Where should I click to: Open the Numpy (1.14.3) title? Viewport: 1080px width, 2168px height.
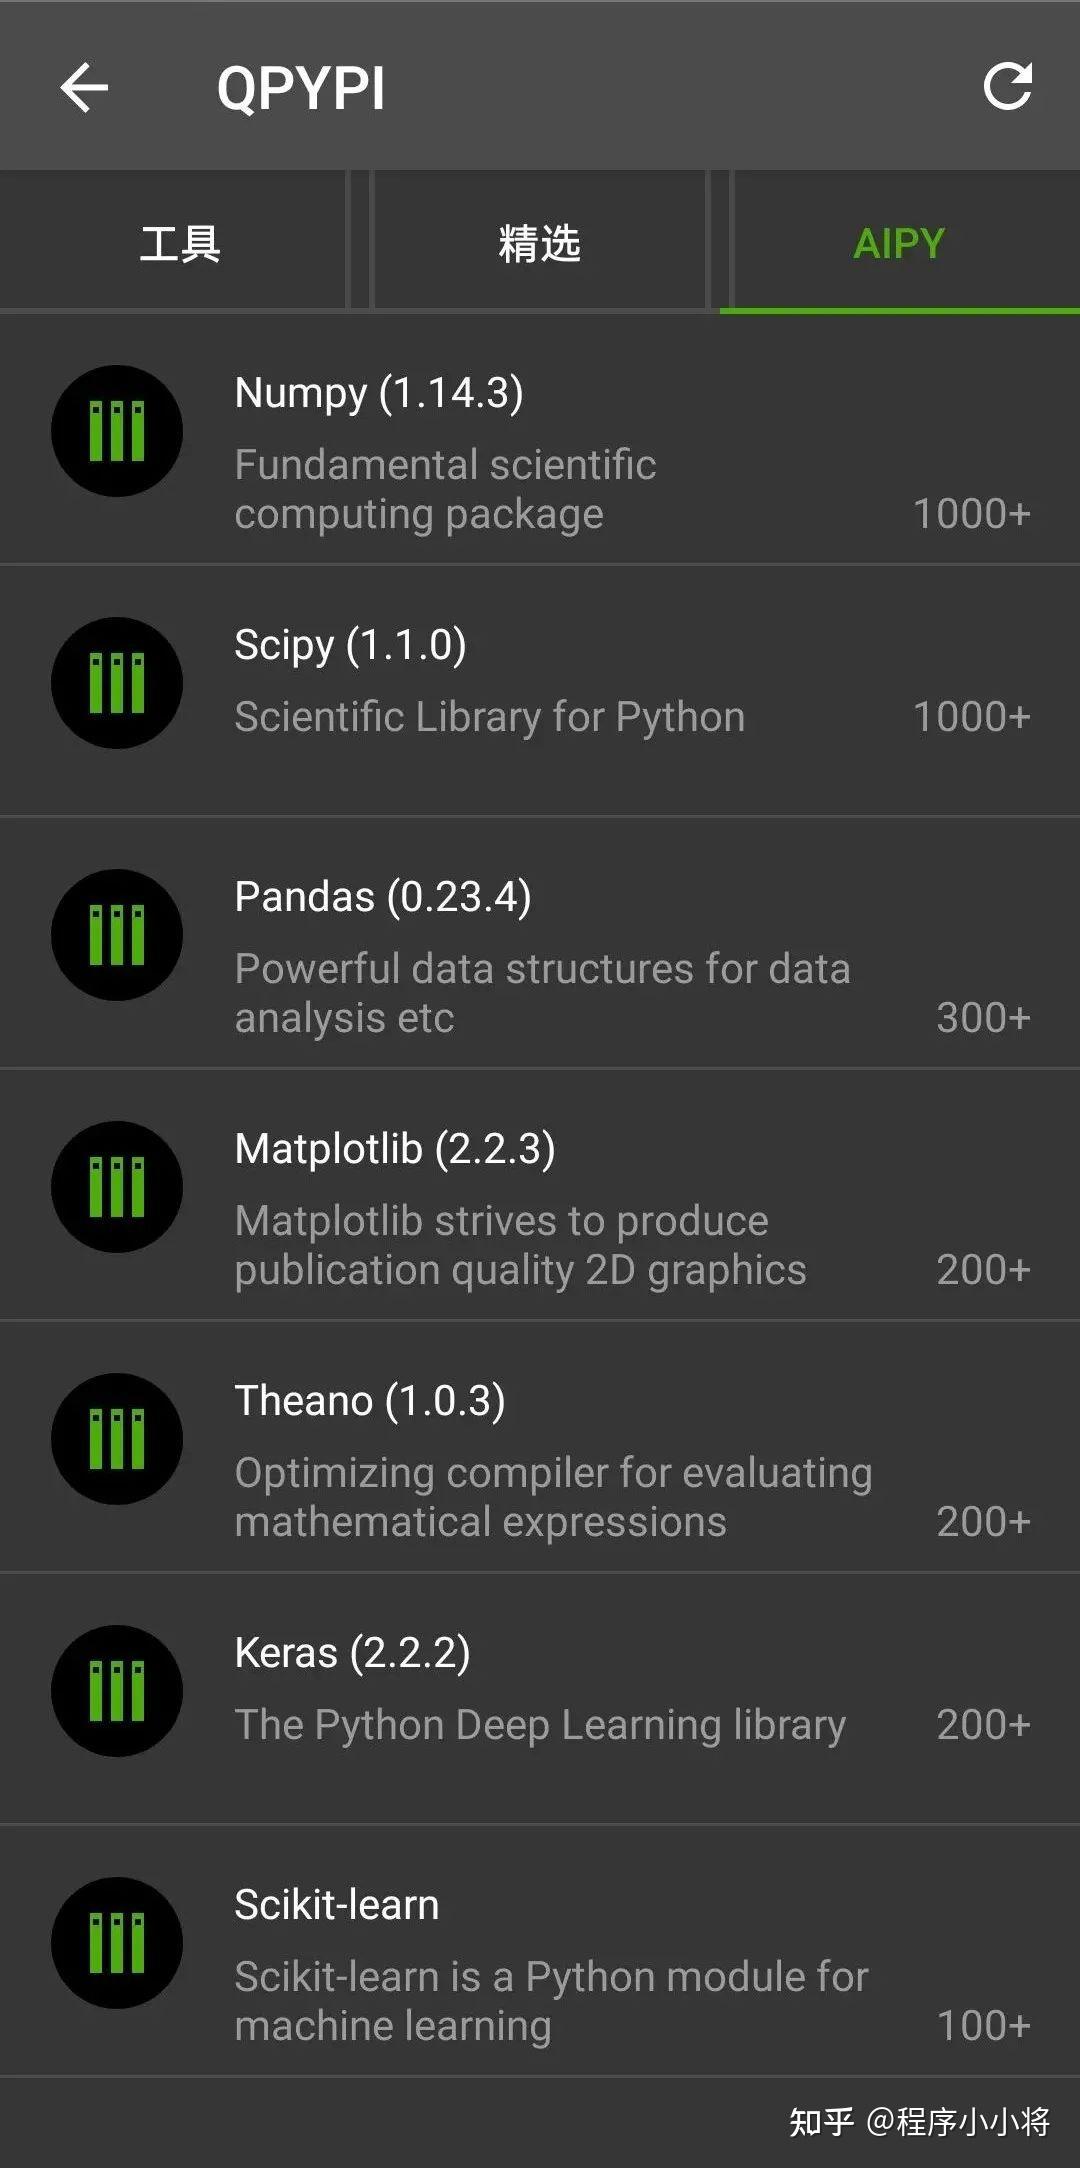coord(379,393)
